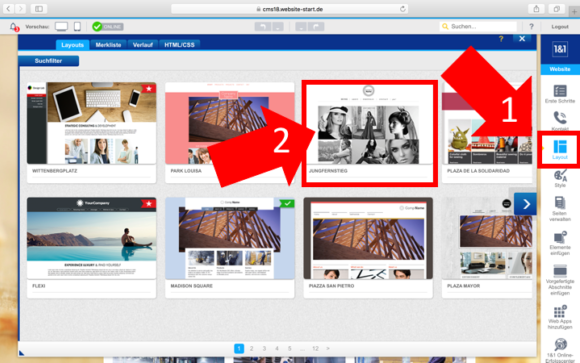
Task: Select the Layout icon in sidebar
Action: tap(560, 147)
